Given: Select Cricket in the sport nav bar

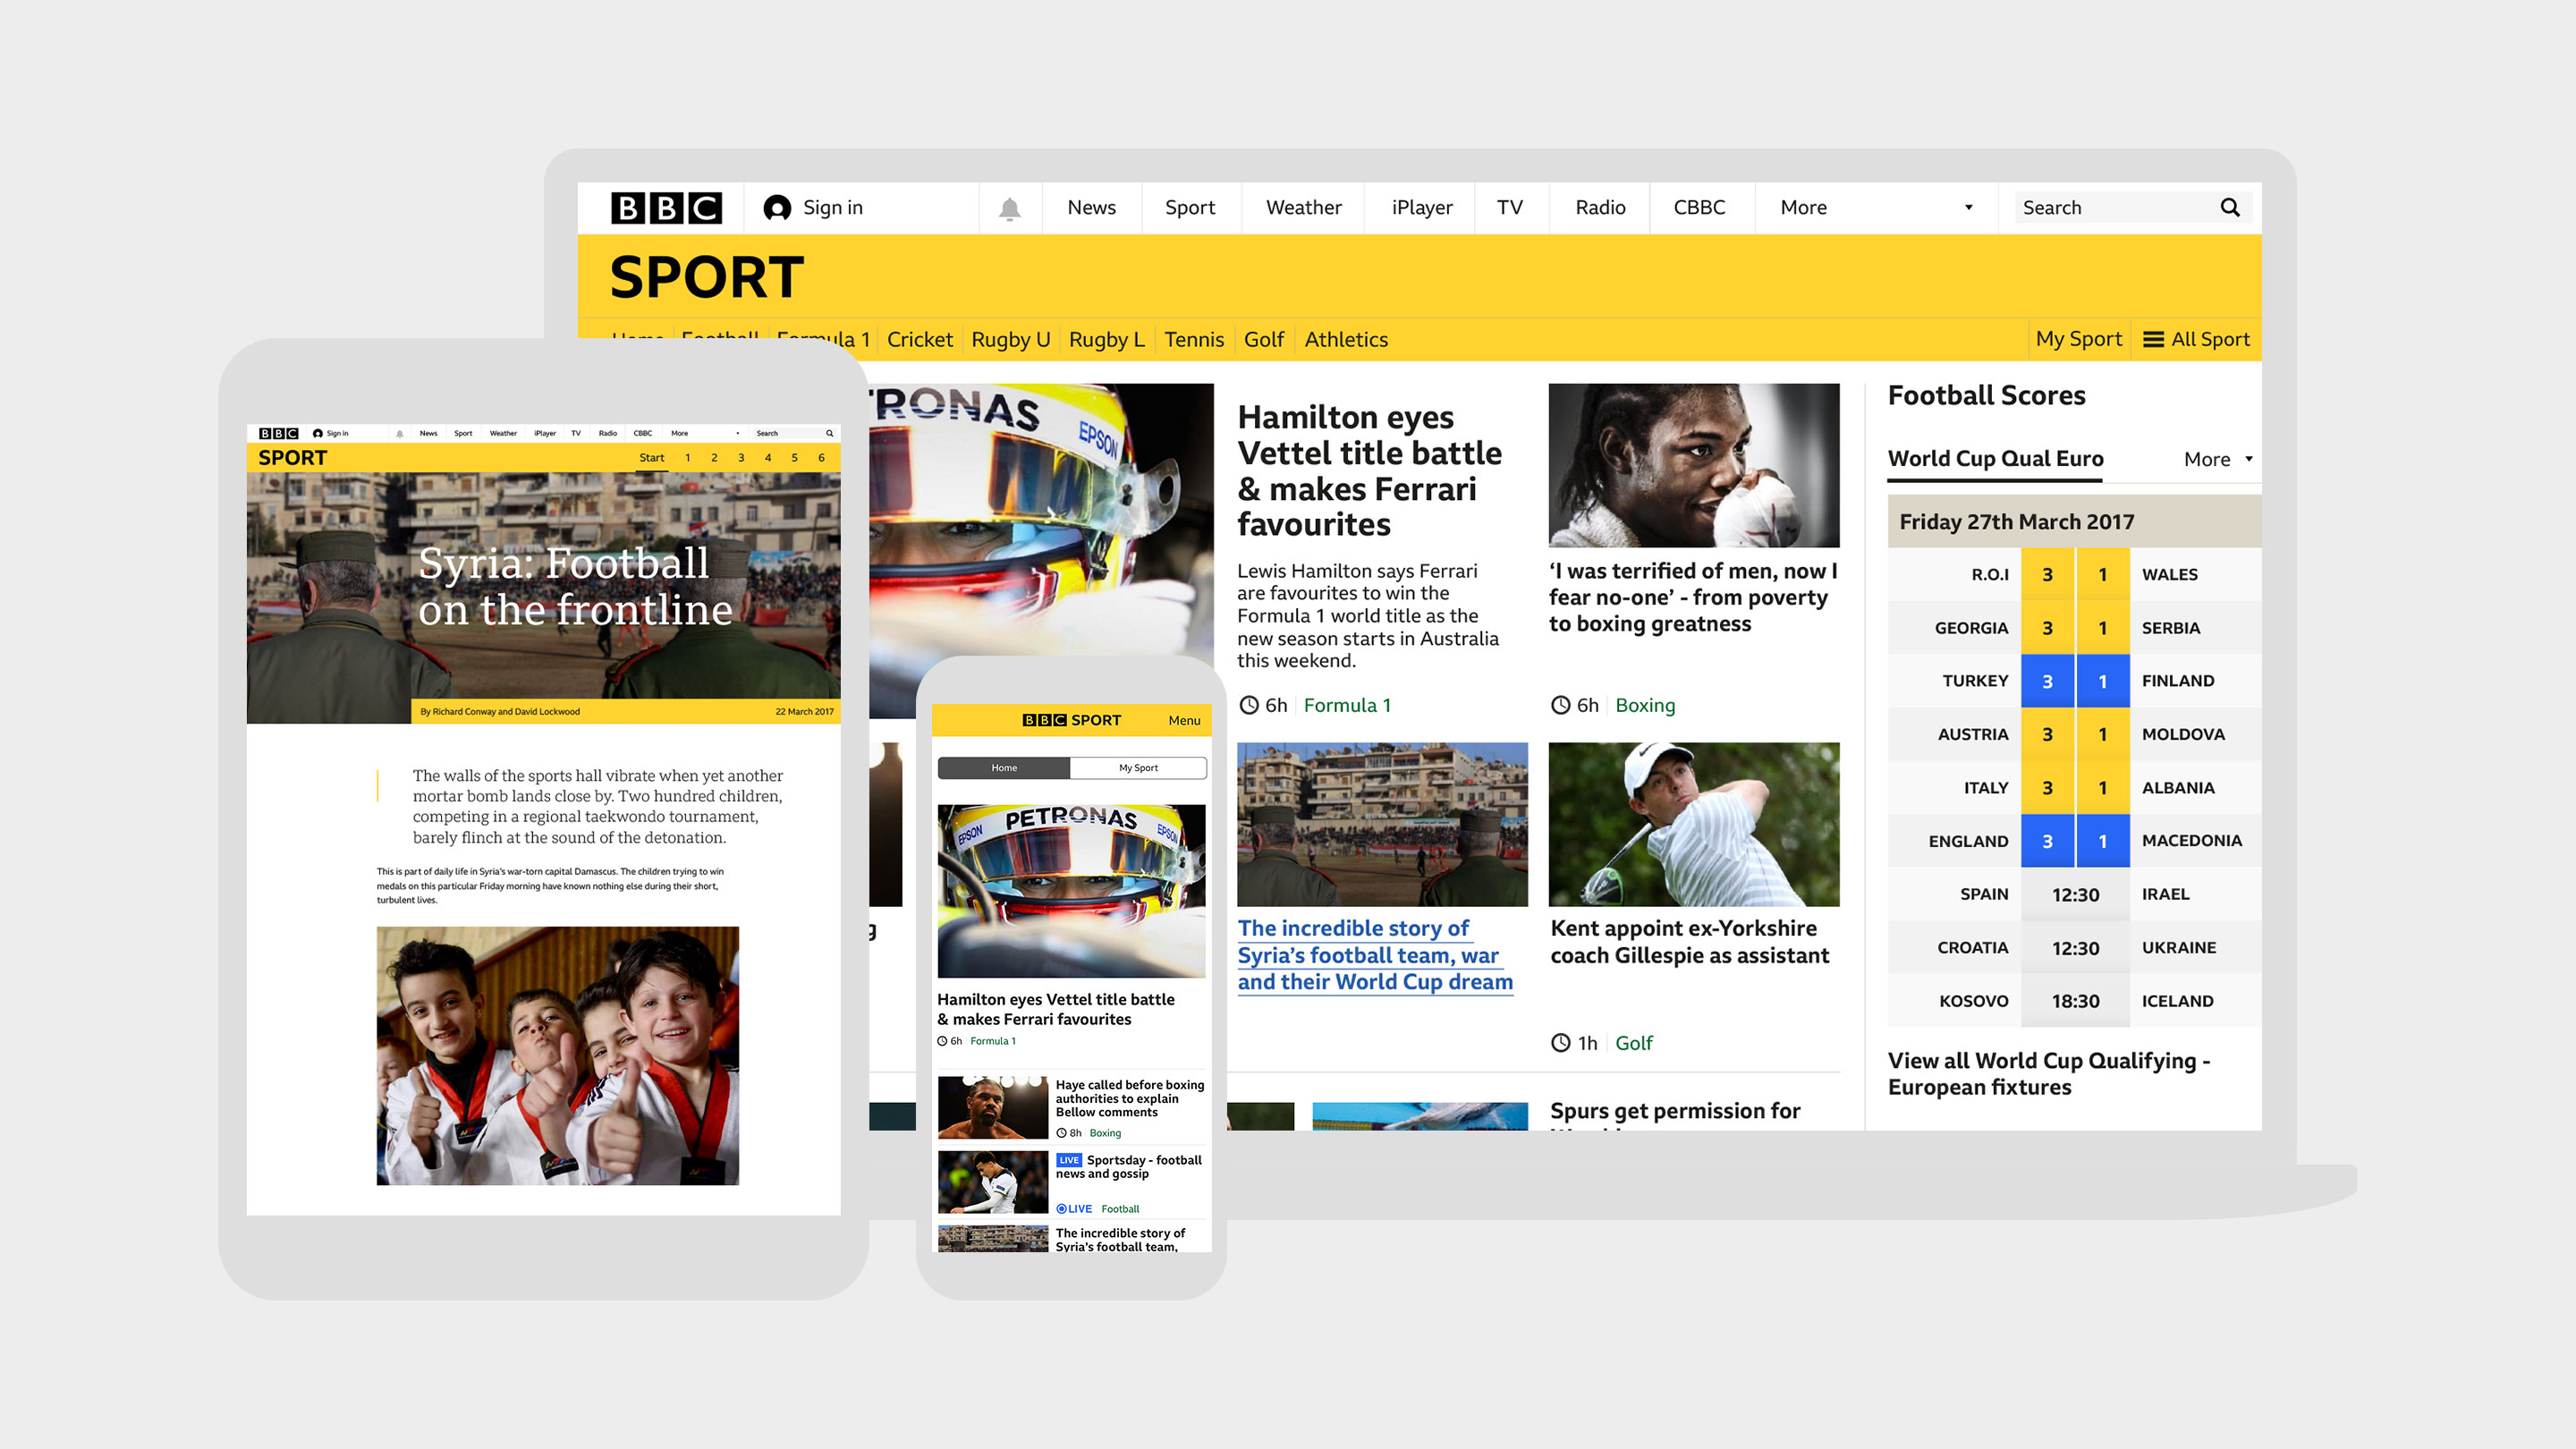Looking at the screenshot, I should tap(920, 340).
